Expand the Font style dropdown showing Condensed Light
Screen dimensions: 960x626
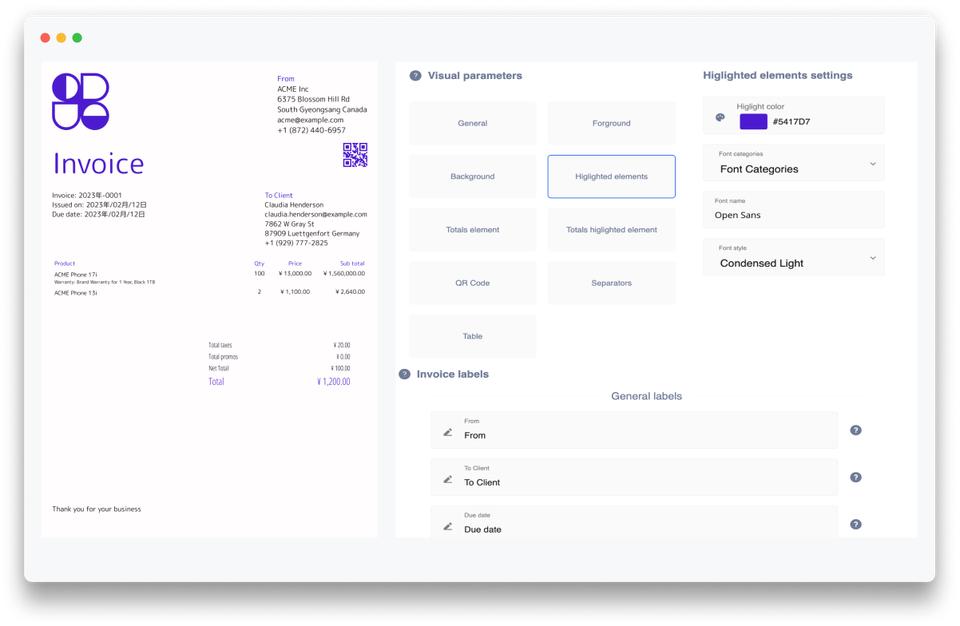coord(793,257)
